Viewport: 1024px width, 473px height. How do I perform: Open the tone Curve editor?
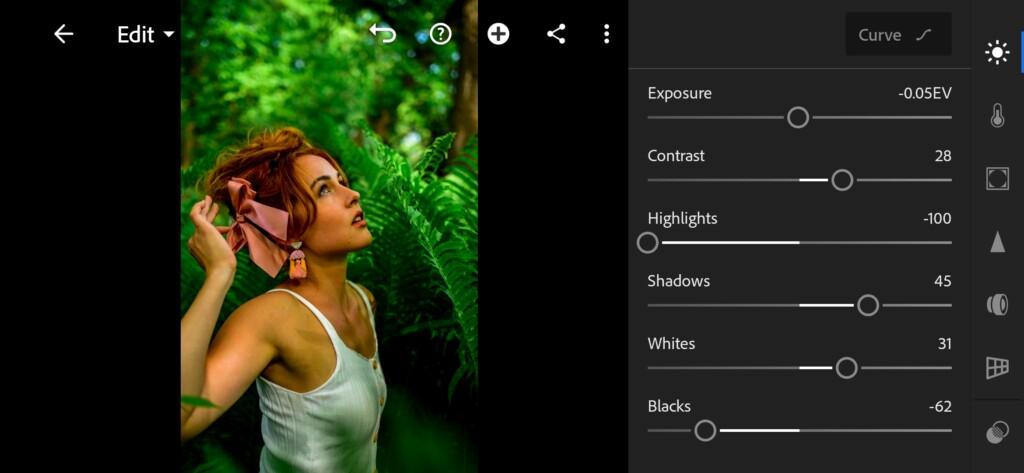tap(898, 35)
